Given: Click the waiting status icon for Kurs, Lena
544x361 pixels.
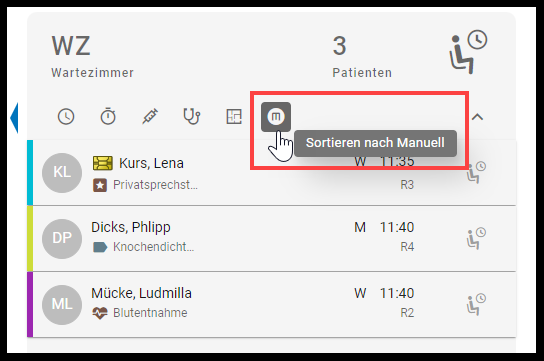Looking at the screenshot, I should point(476,172).
